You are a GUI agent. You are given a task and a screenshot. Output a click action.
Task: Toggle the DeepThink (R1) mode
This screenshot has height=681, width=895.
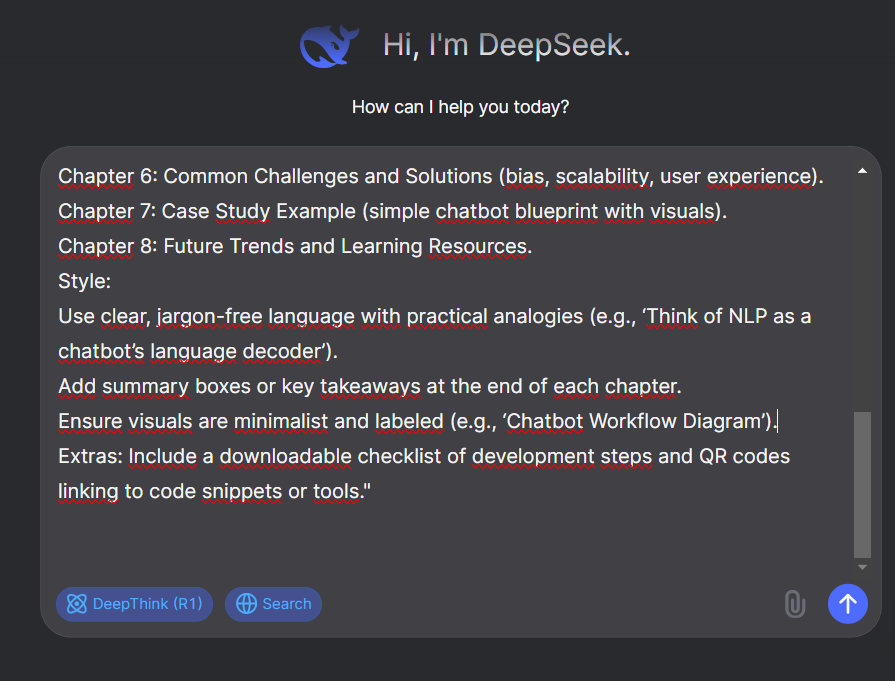click(134, 604)
